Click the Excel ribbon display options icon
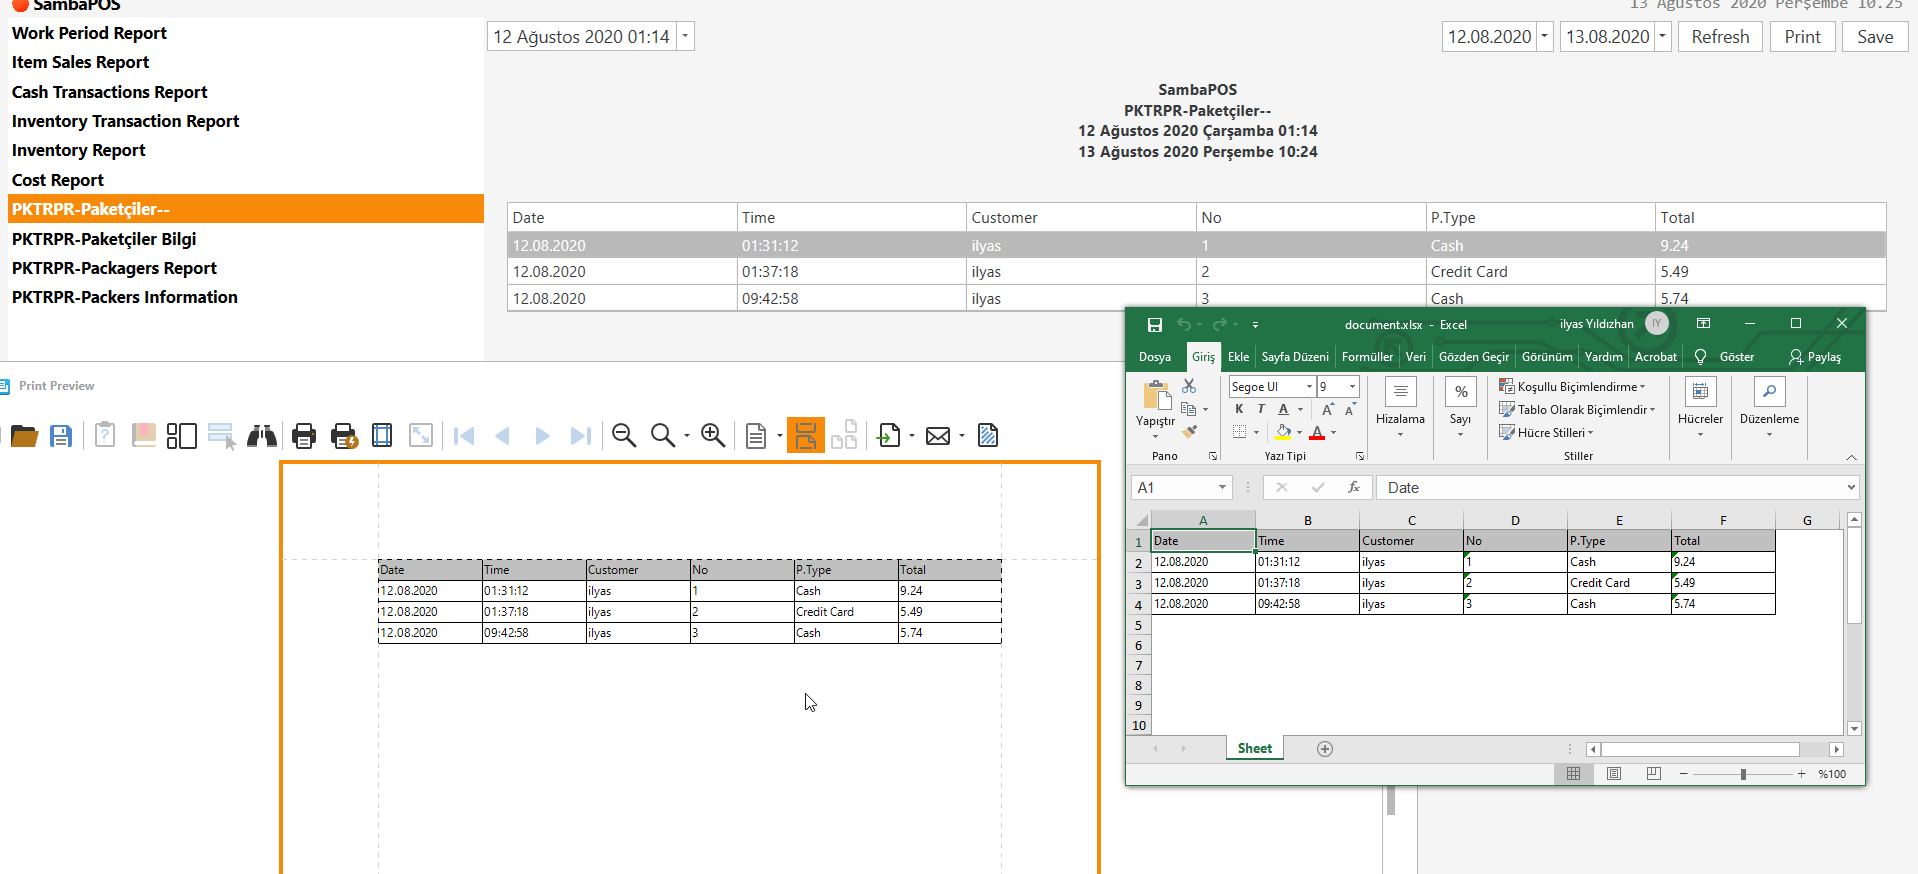Viewport: 1918px width, 874px height. (x=1703, y=323)
